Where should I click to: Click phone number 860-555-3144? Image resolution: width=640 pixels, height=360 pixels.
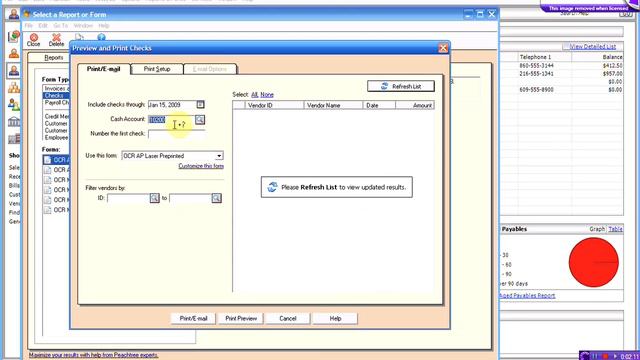pos(536,65)
